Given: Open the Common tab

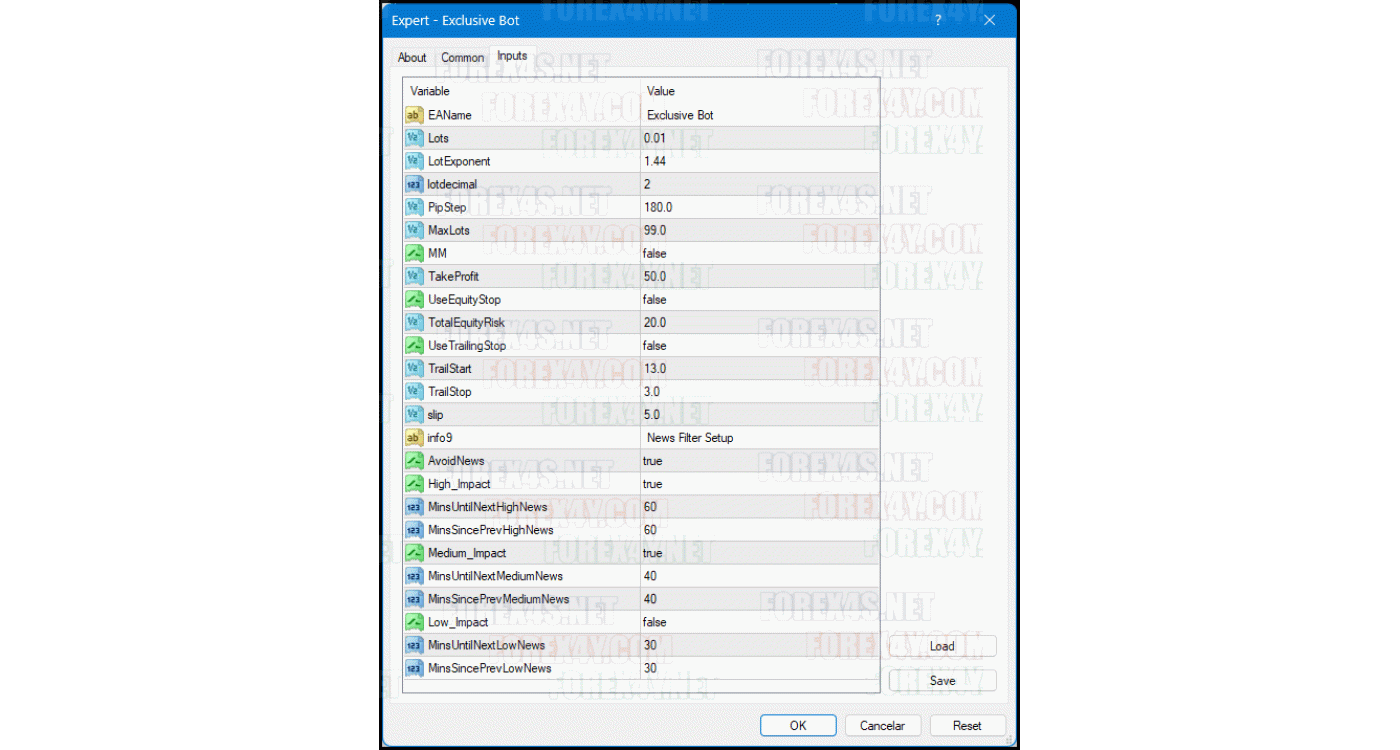Looking at the screenshot, I should (462, 58).
